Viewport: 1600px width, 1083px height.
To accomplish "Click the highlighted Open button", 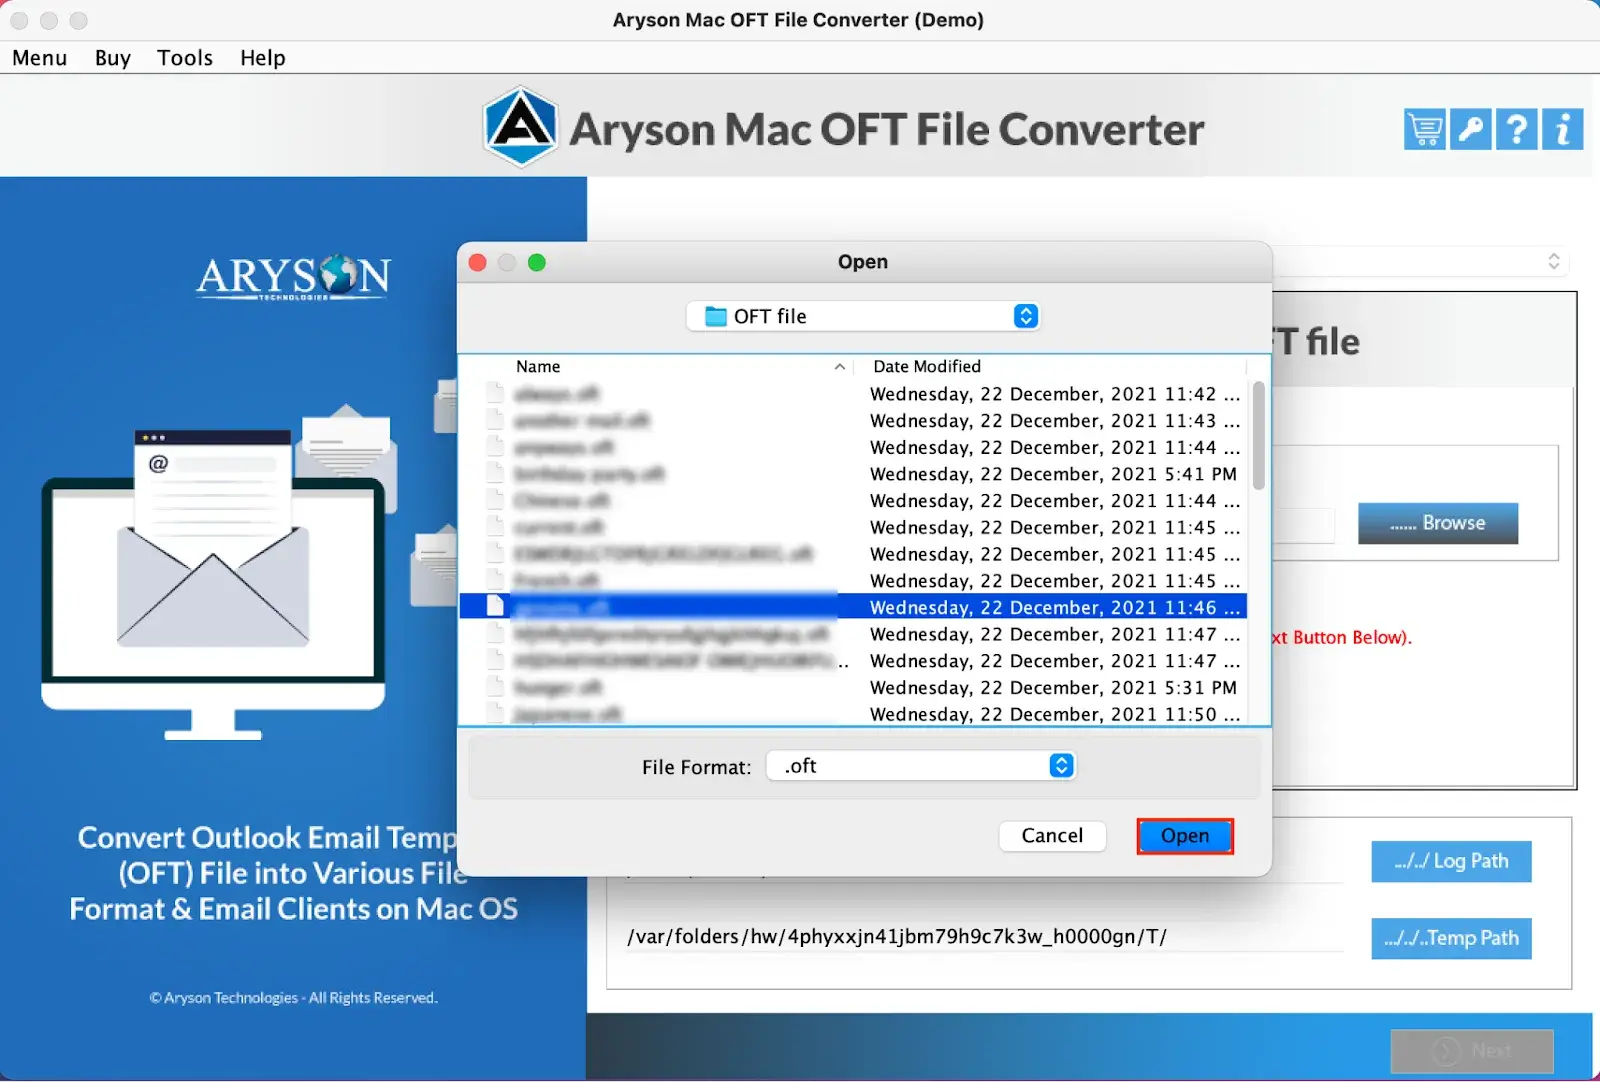I will 1185,836.
